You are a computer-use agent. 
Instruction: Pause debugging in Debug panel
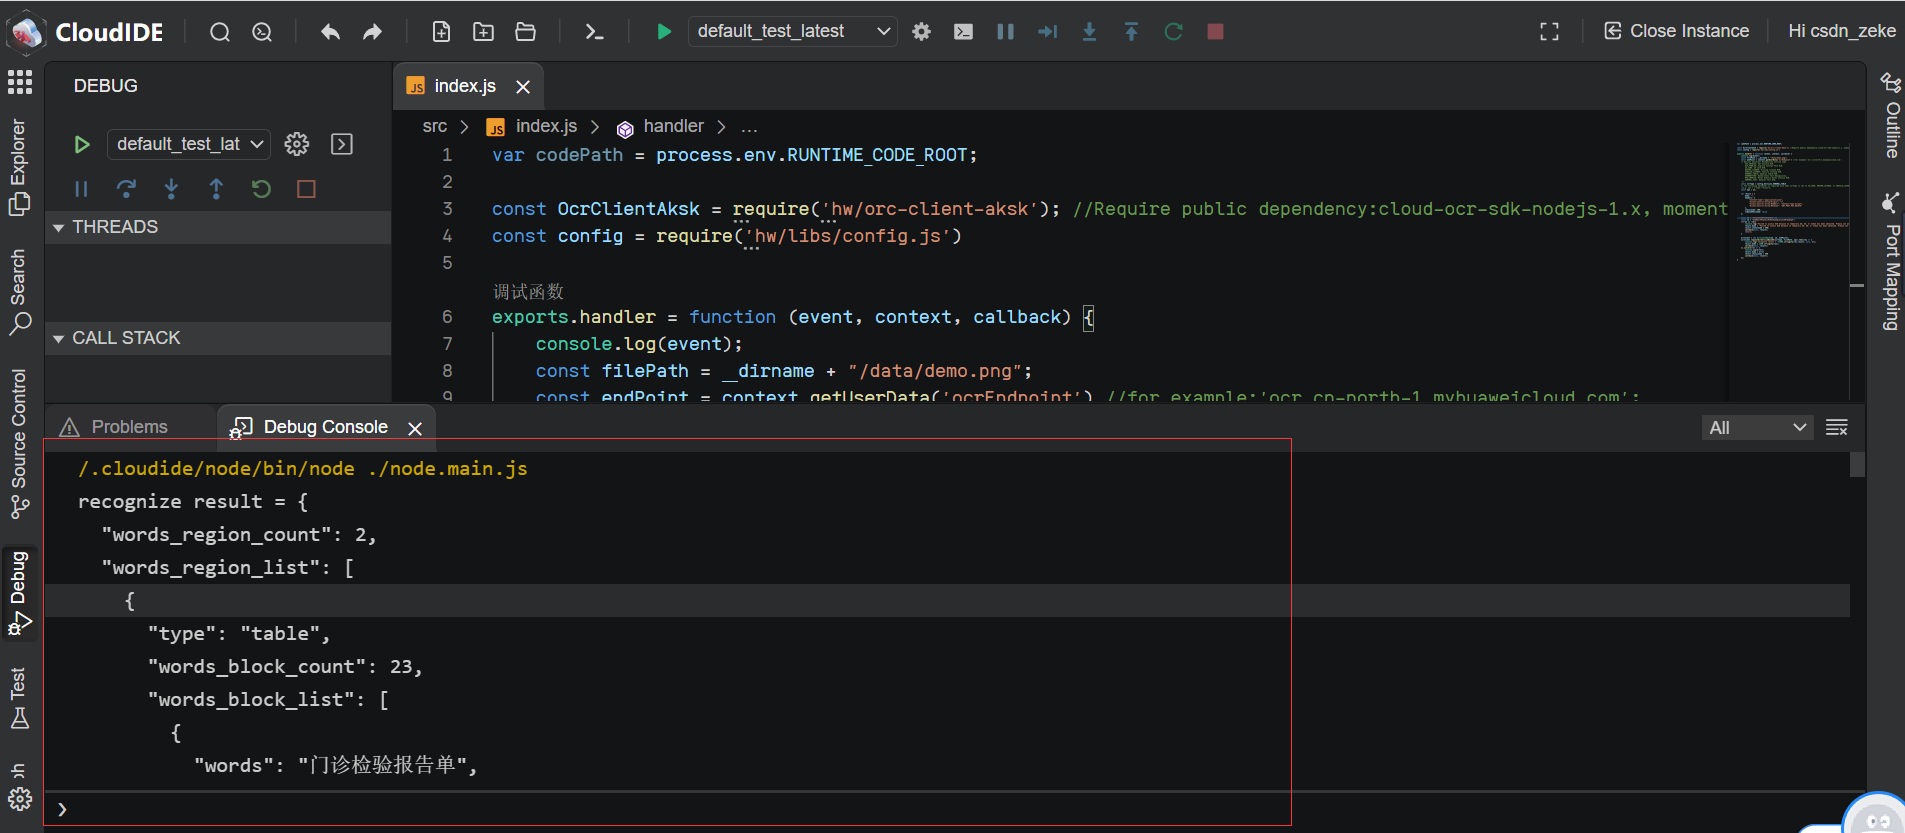81,189
